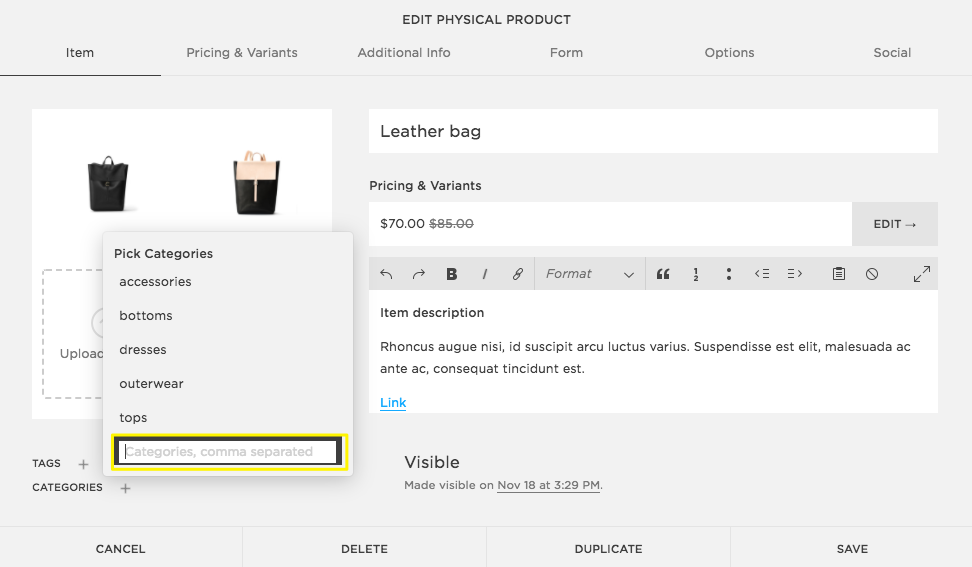The image size is (972, 567).
Task: Click the categories comma separated input field
Action: tap(230, 452)
